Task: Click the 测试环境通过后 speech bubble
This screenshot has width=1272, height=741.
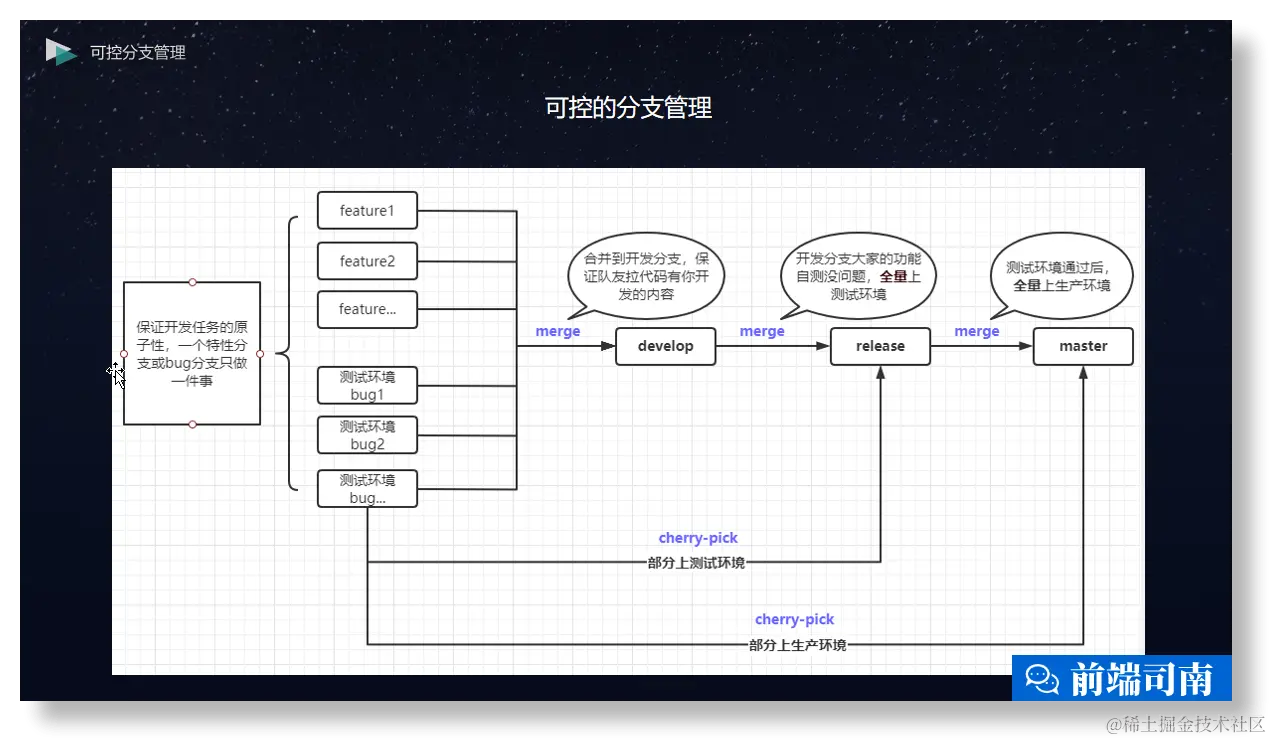Action: click(1064, 274)
